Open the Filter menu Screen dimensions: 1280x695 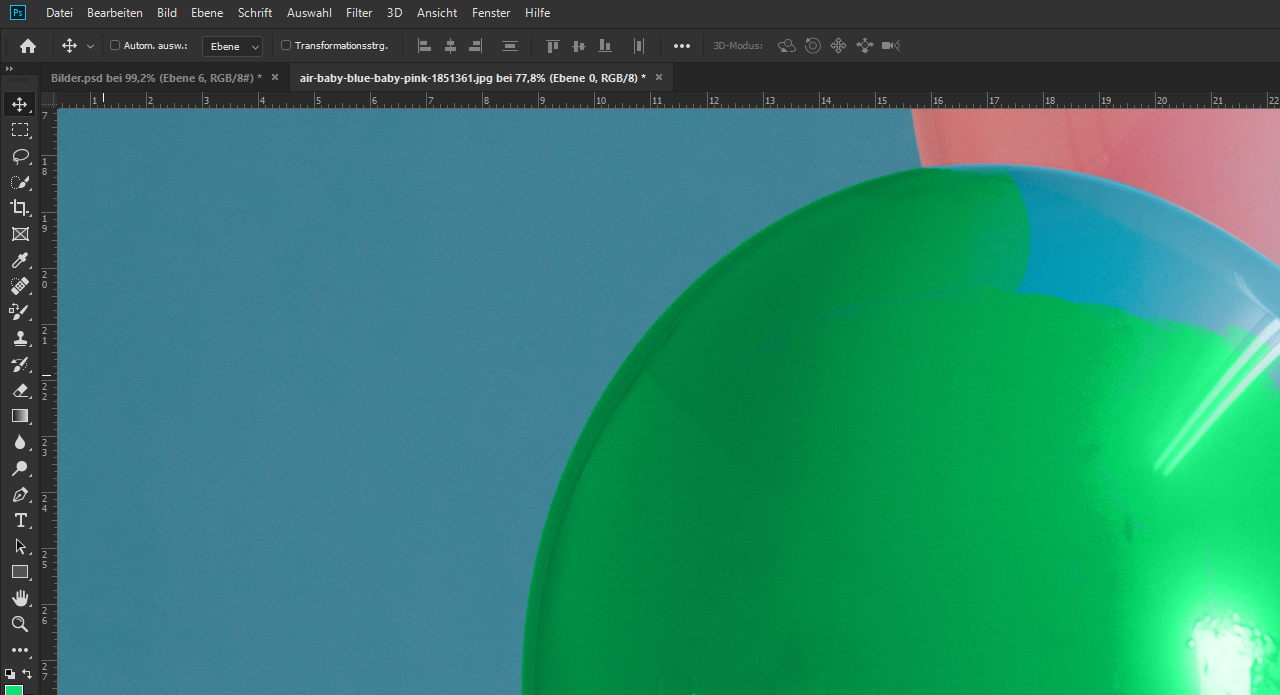tap(359, 13)
